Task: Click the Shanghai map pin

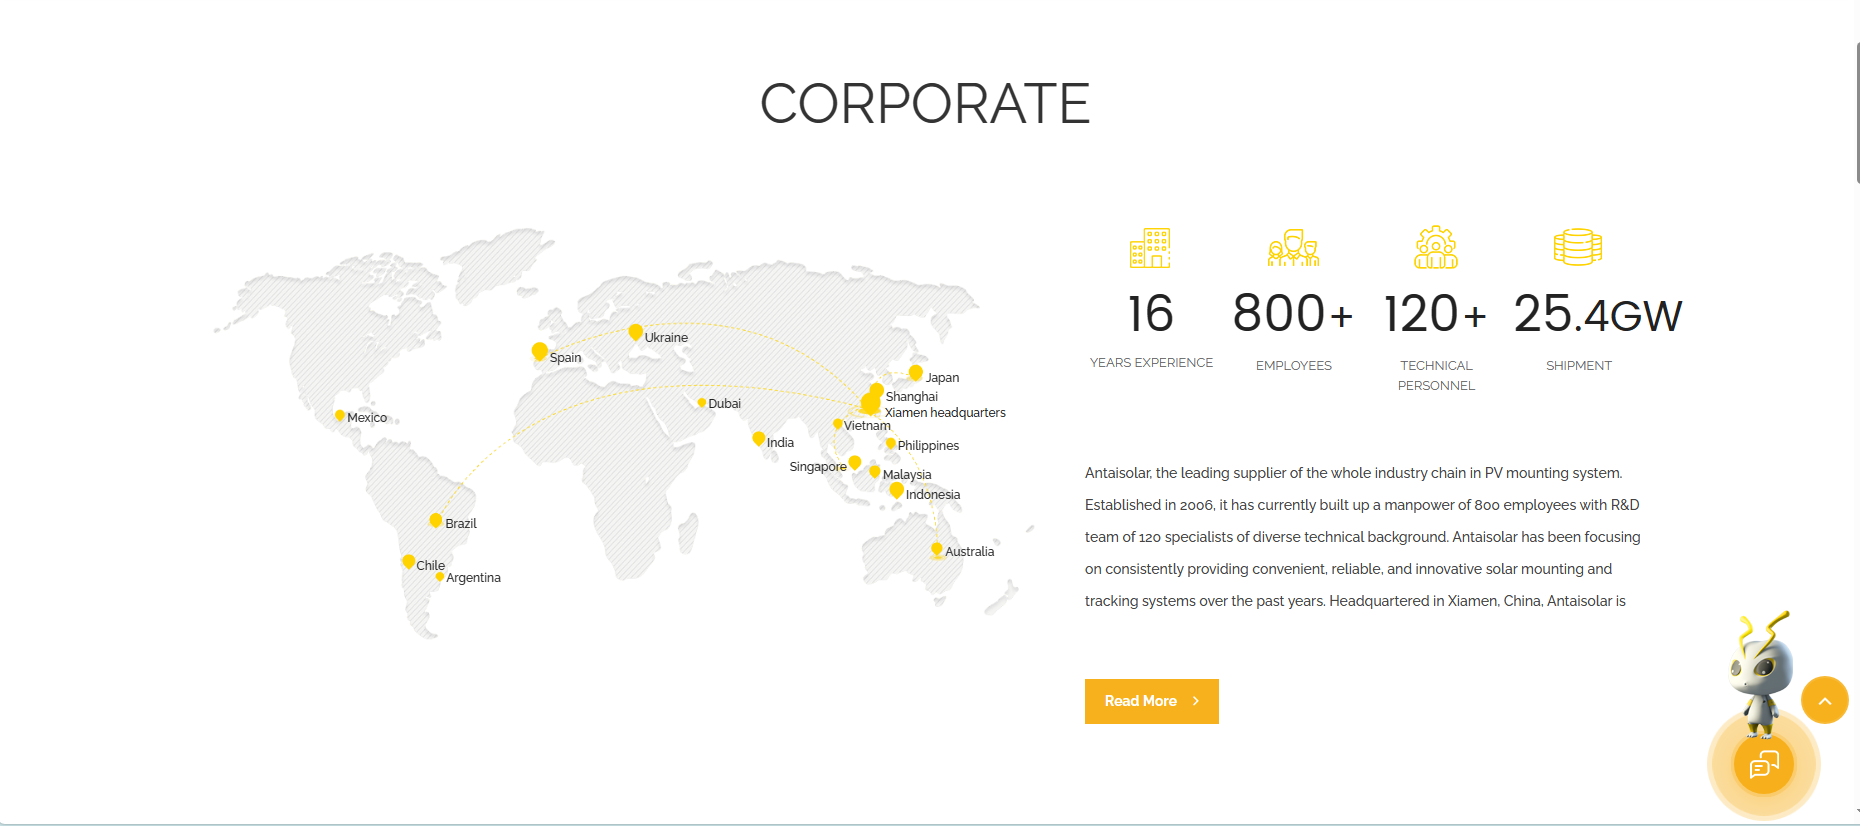Action: [x=877, y=389]
